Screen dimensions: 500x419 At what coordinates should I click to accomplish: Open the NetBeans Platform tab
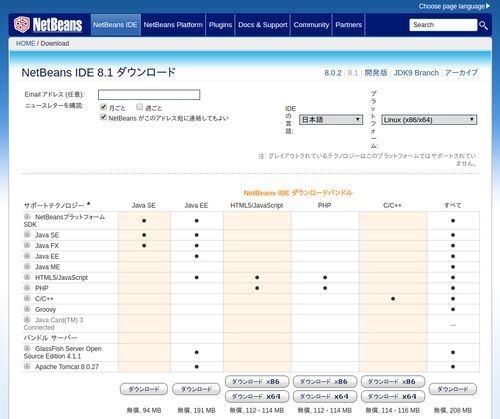click(x=173, y=25)
